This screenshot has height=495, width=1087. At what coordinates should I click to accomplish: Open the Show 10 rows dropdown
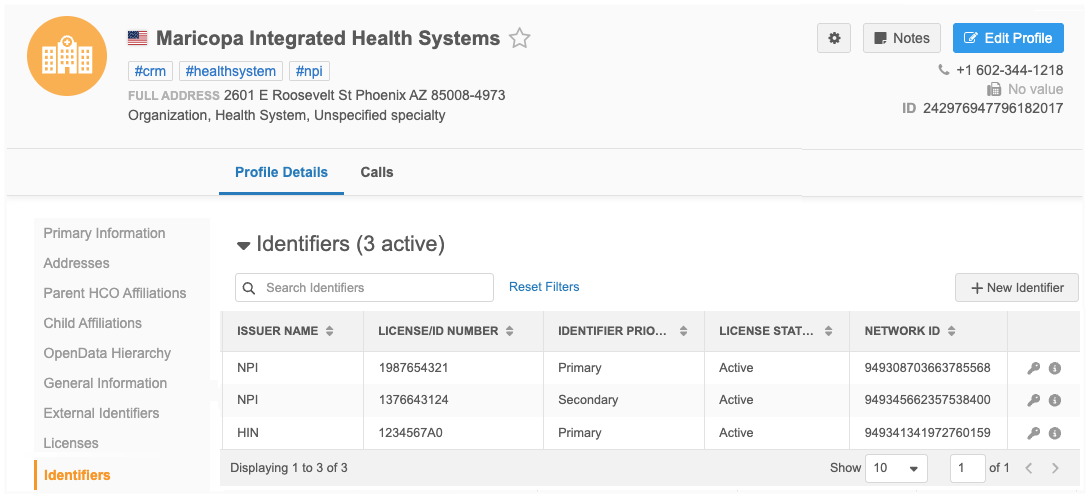click(x=896, y=468)
